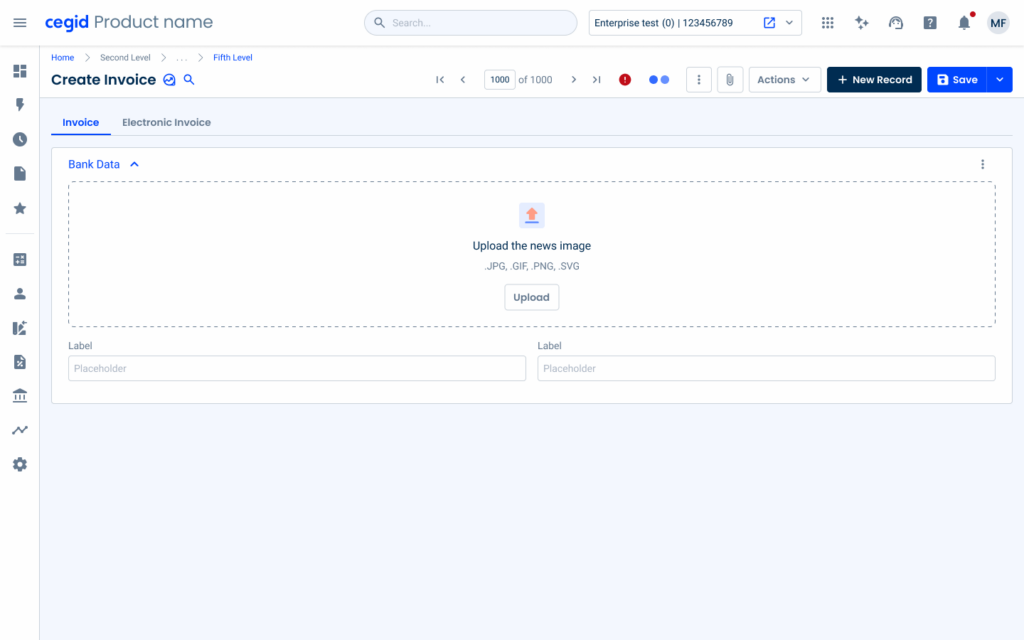This screenshot has width=1024, height=640.
Task: Click the star favorites icon in the sidebar
Action: click(x=19, y=208)
